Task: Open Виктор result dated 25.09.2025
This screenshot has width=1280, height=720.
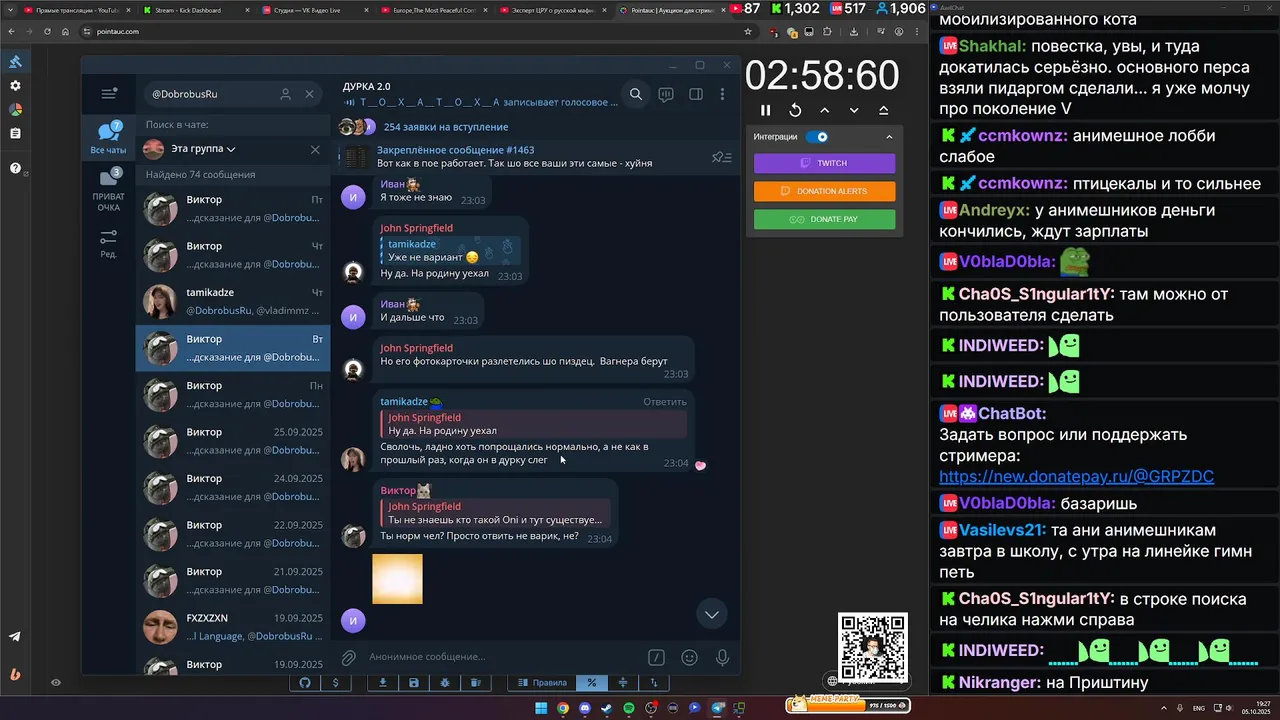Action: 233,441
